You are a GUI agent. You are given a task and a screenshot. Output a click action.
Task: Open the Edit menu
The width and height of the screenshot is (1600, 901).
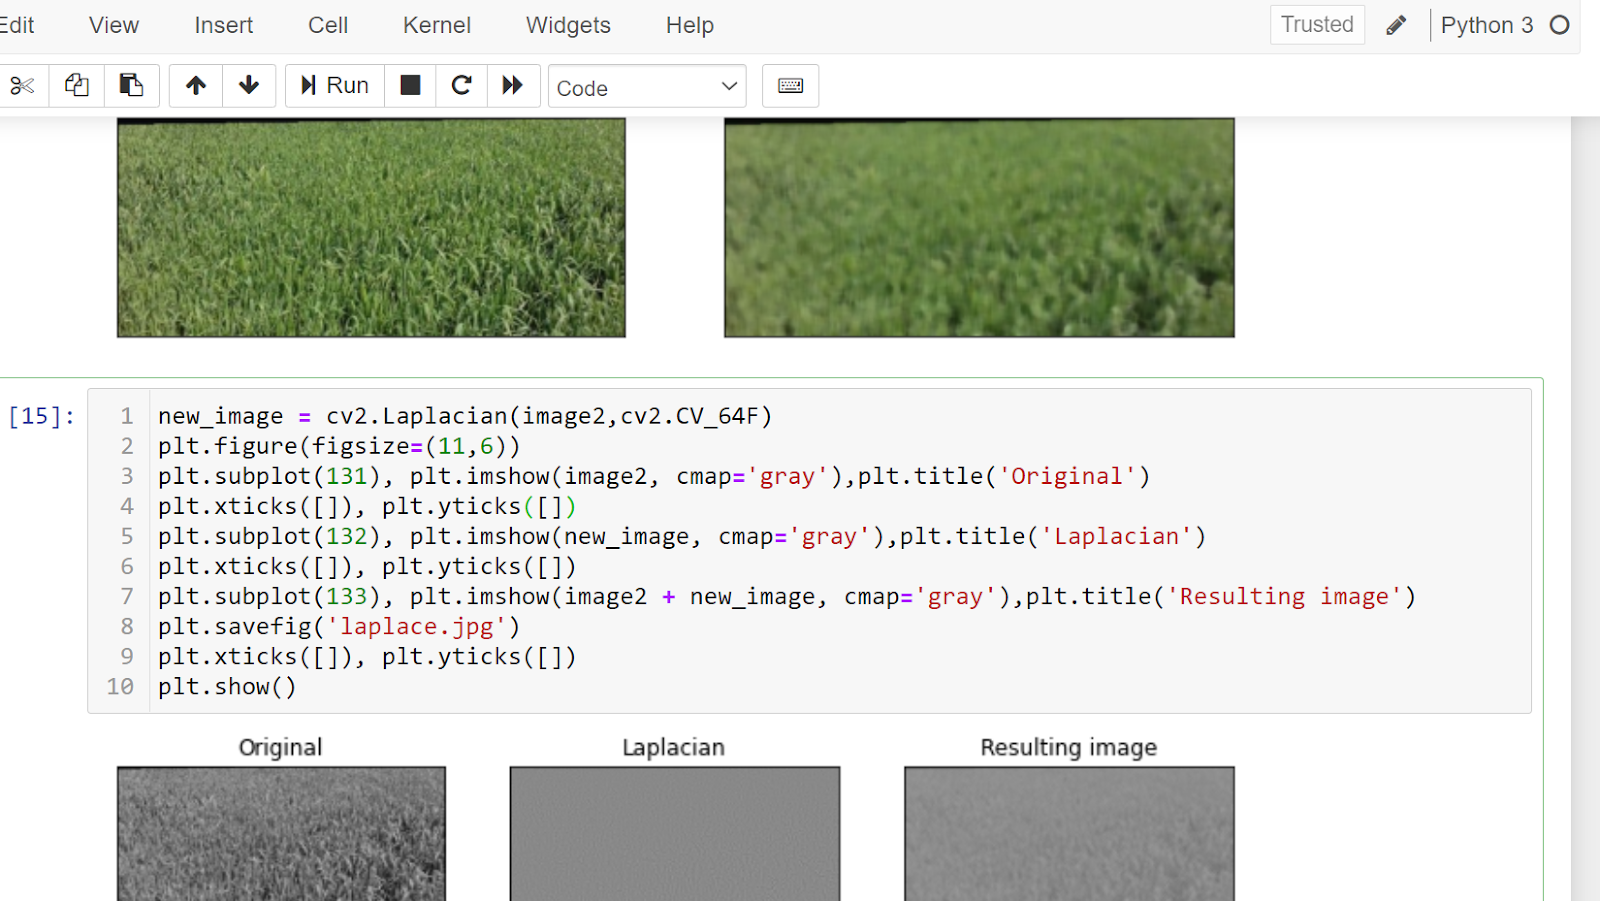click(x=17, y=25)
